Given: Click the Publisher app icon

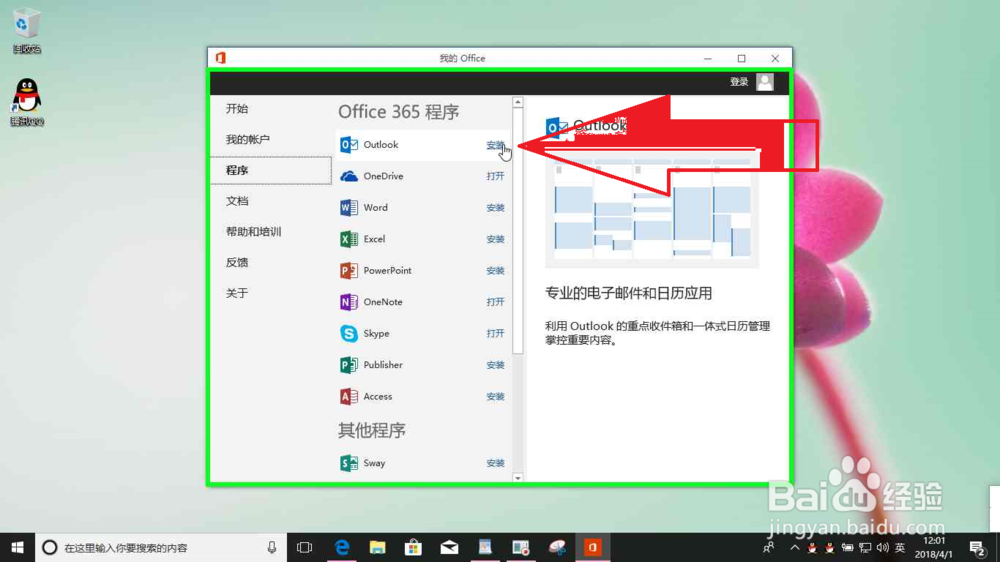Looking at the screenshot, I should (349, 365).
